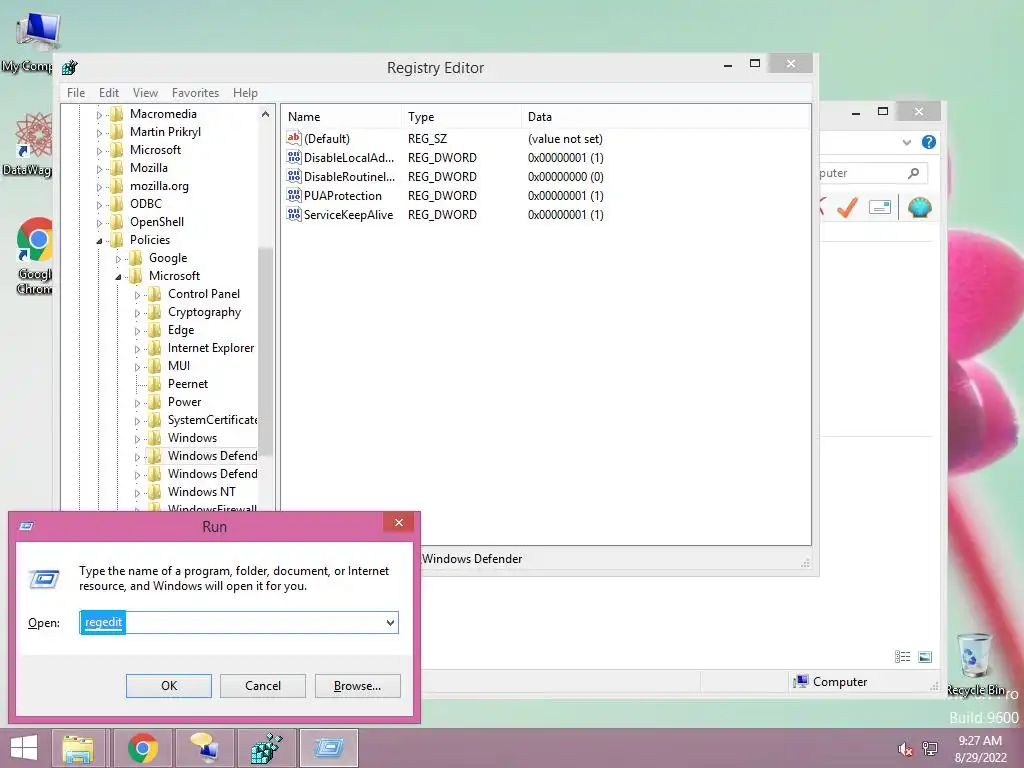The image size is (1024, 768).
Task: Open the Help menu in Registry Editor
Action: (245, 93)
